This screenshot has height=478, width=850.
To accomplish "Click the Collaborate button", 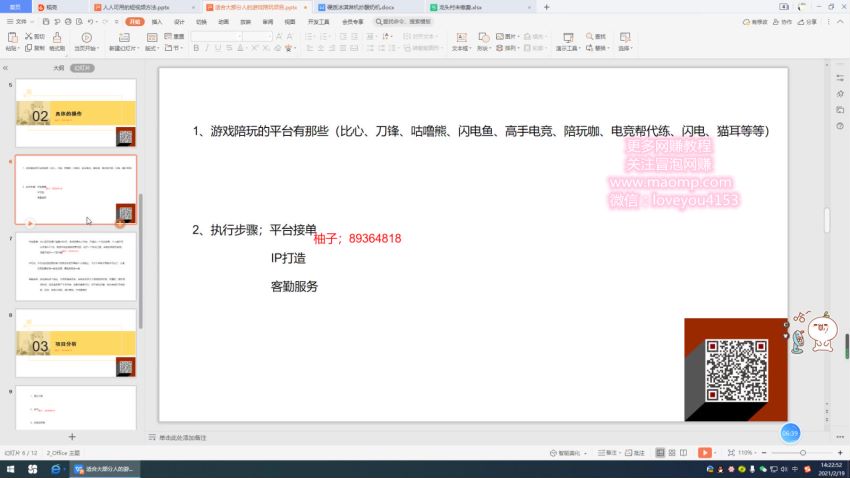I will [x=782, y=22].
